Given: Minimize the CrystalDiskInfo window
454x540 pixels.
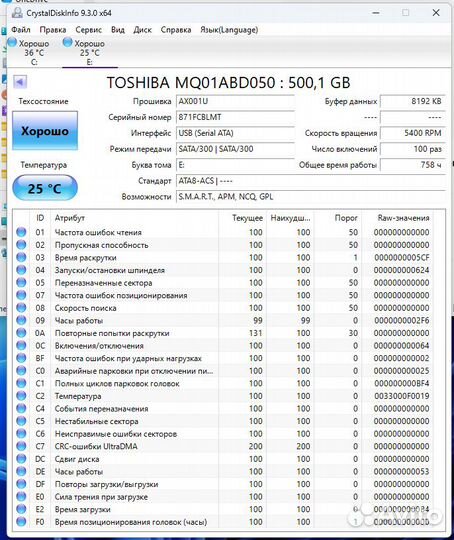Looking at the screenshot, I should tap(376, 13).
